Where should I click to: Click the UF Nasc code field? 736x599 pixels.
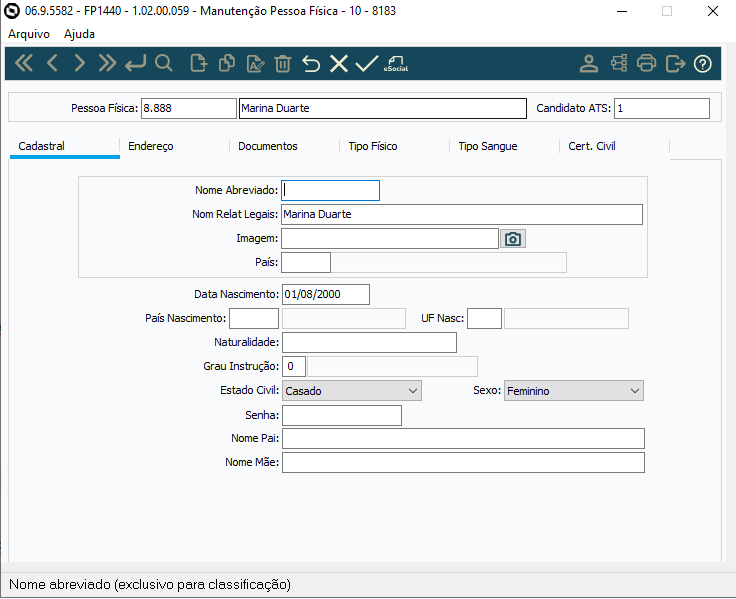coord(484,318)
